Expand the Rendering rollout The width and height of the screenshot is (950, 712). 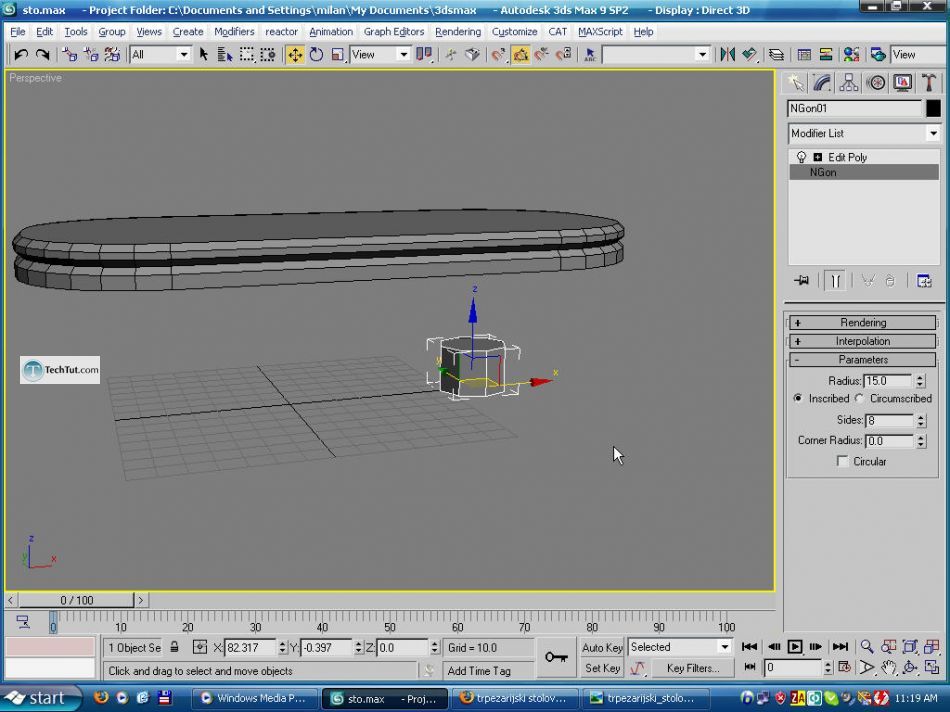[863, 322]
